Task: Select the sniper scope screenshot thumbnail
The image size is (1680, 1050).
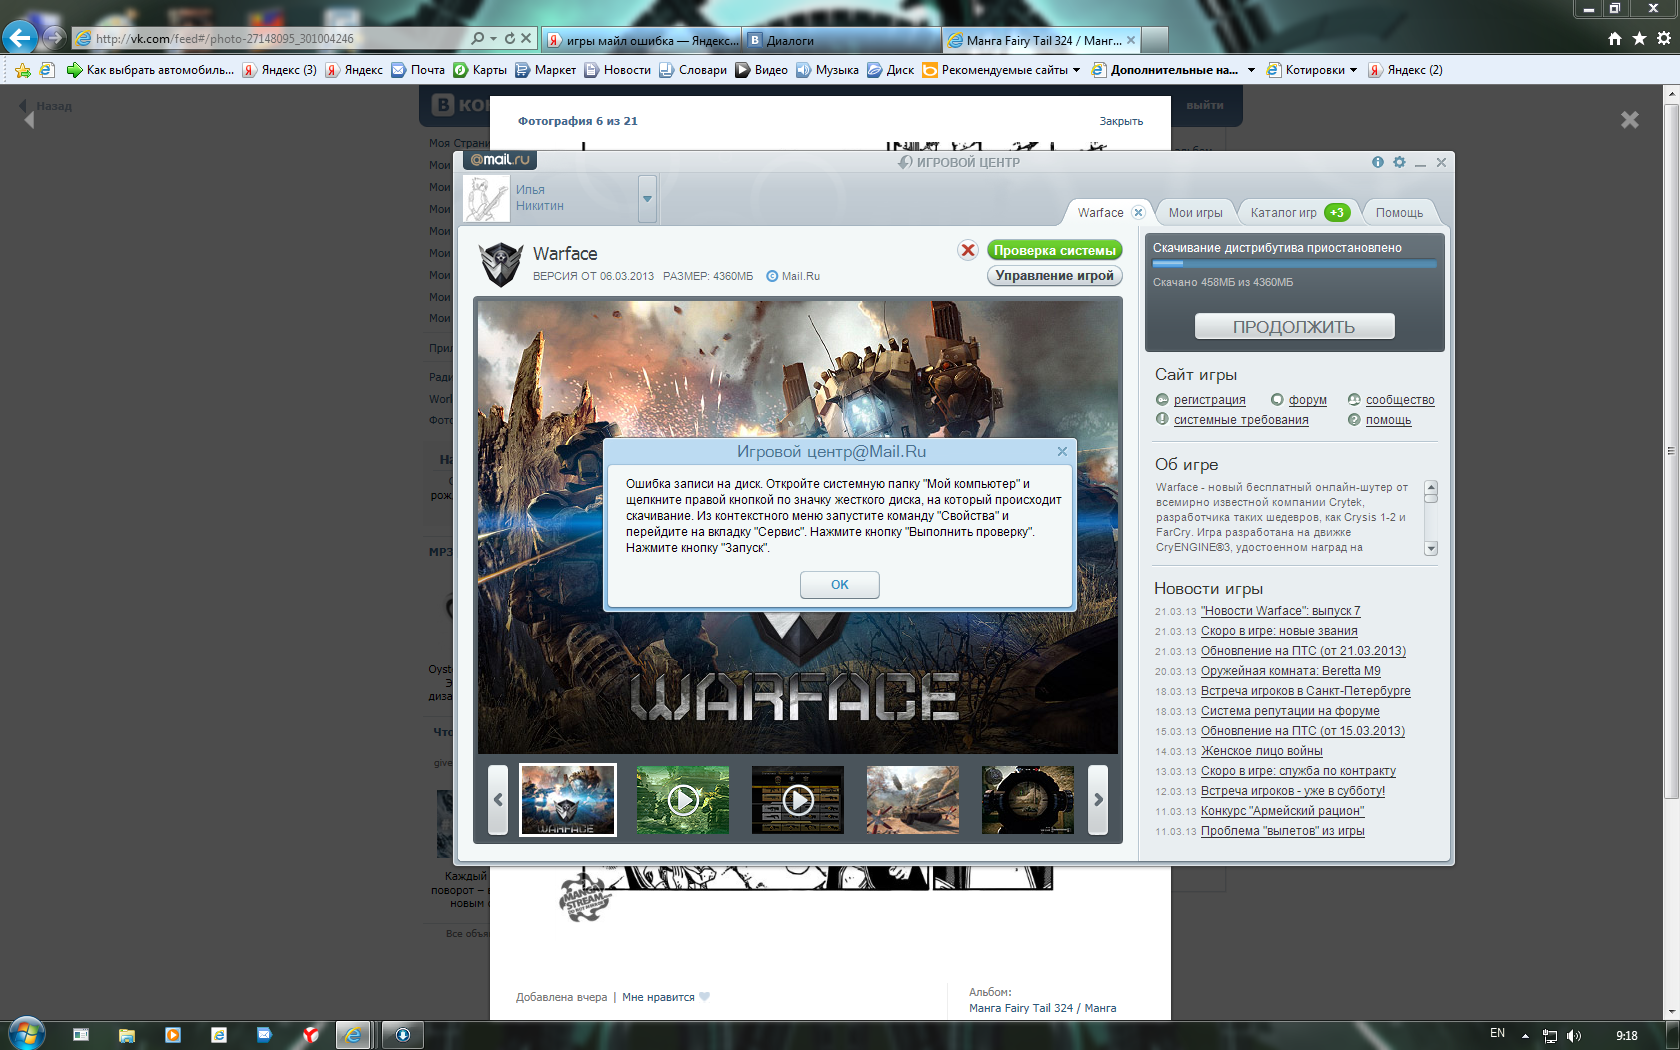Action: [1028, 800]
